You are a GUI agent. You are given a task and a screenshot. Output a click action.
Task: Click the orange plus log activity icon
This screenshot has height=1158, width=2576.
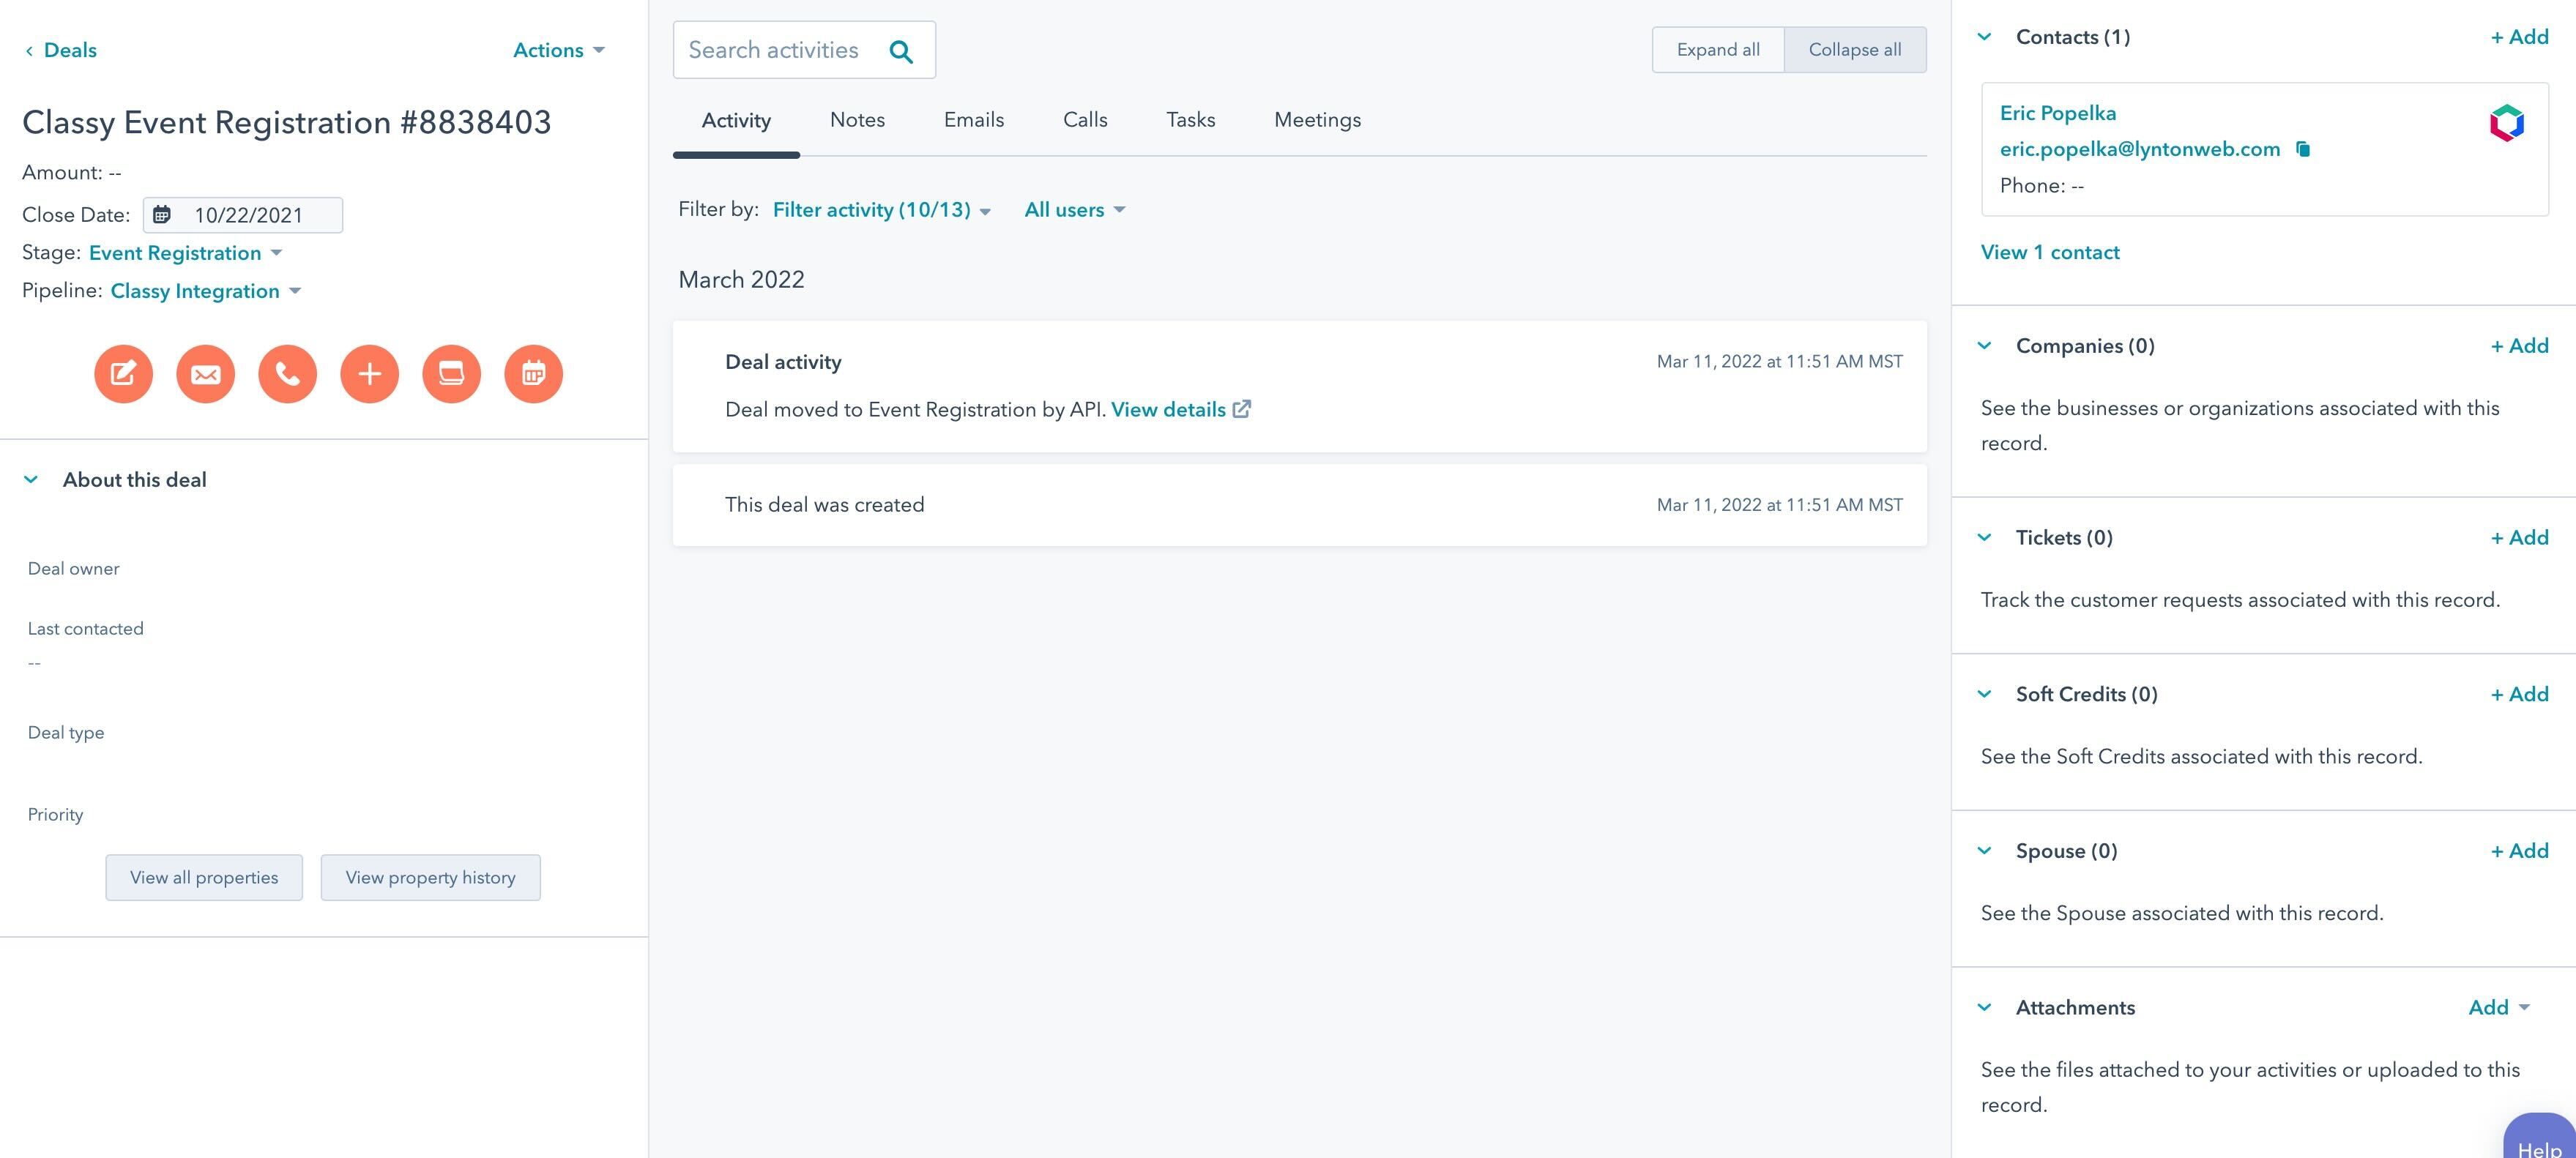tap(369, 374)
